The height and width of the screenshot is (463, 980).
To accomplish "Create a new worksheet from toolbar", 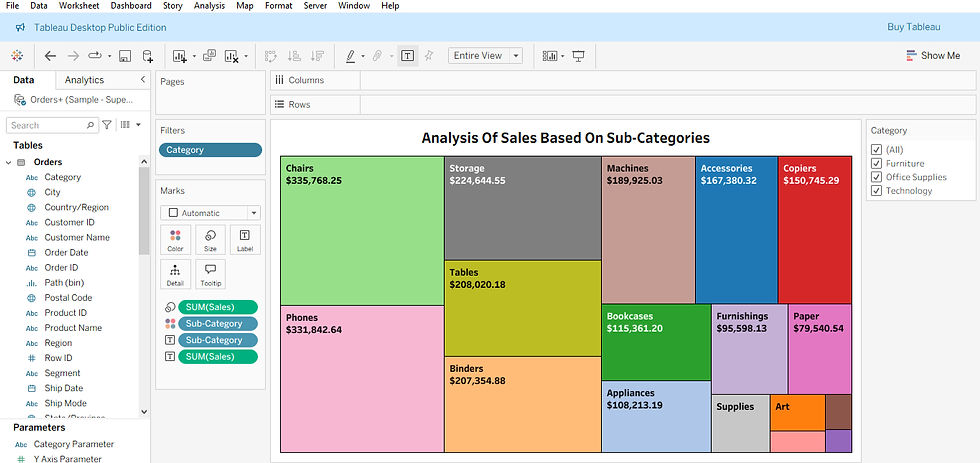I will (180, 56).
